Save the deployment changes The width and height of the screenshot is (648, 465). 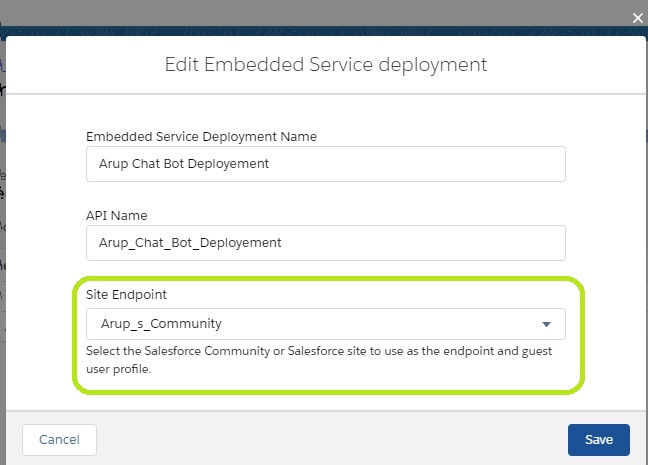pyautogui.click(x=598, y=439)
